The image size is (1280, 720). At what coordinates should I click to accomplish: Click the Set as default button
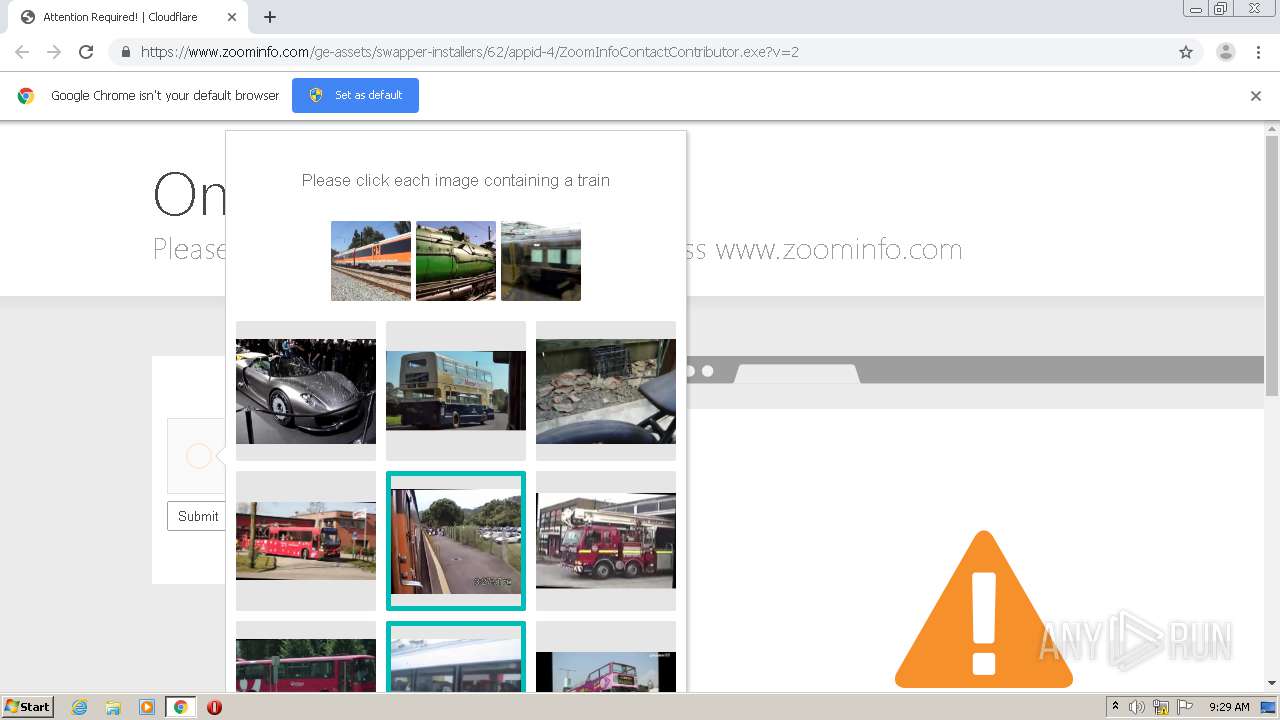pos(355,95)
